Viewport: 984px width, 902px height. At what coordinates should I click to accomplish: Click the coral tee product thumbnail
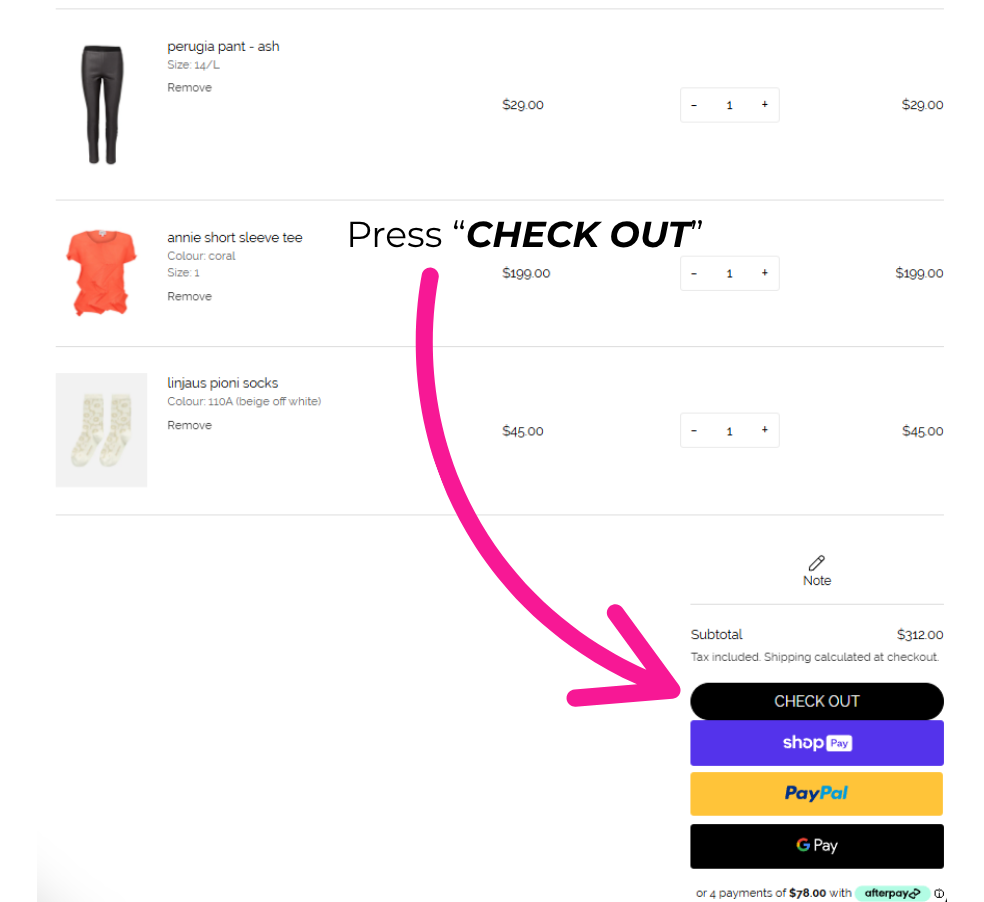[x=100, y=272]
